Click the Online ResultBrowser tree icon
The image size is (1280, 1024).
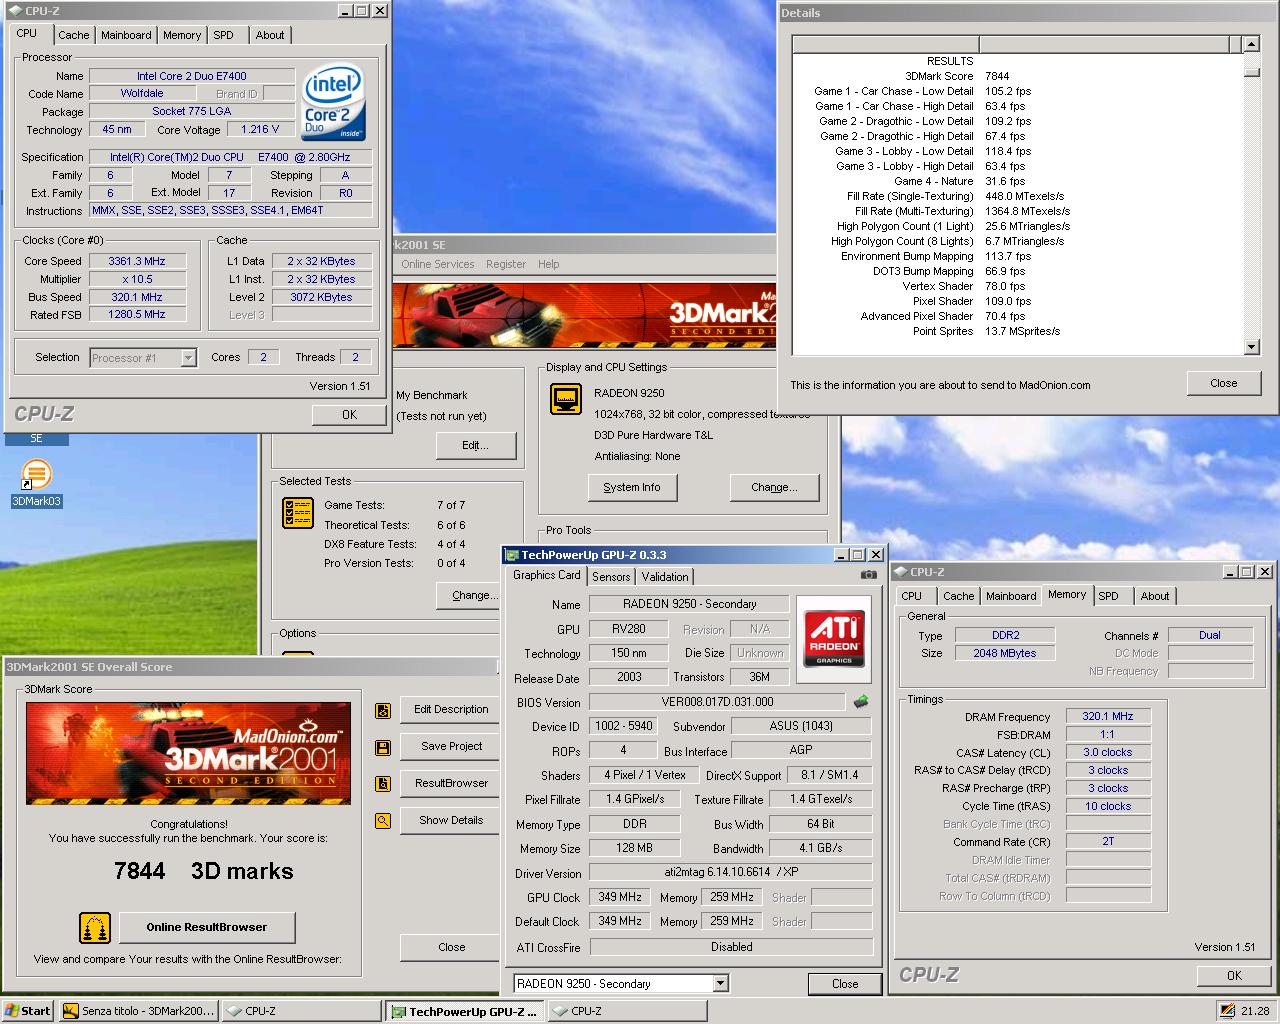95,928
